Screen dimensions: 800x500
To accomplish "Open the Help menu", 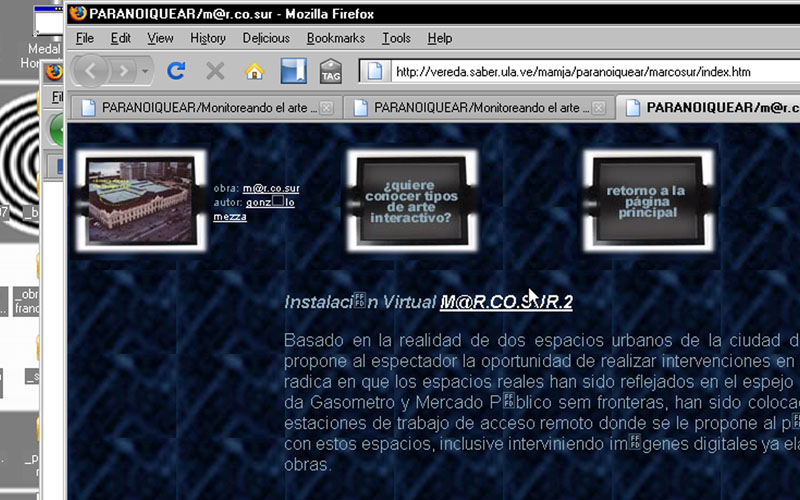I will point(439,38).
